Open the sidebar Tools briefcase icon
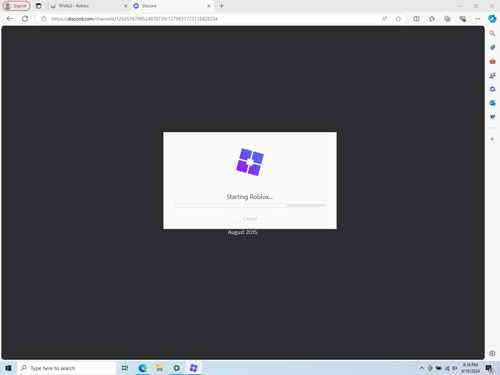The width and height of the screenshot is (500, 375). point(492,61)
